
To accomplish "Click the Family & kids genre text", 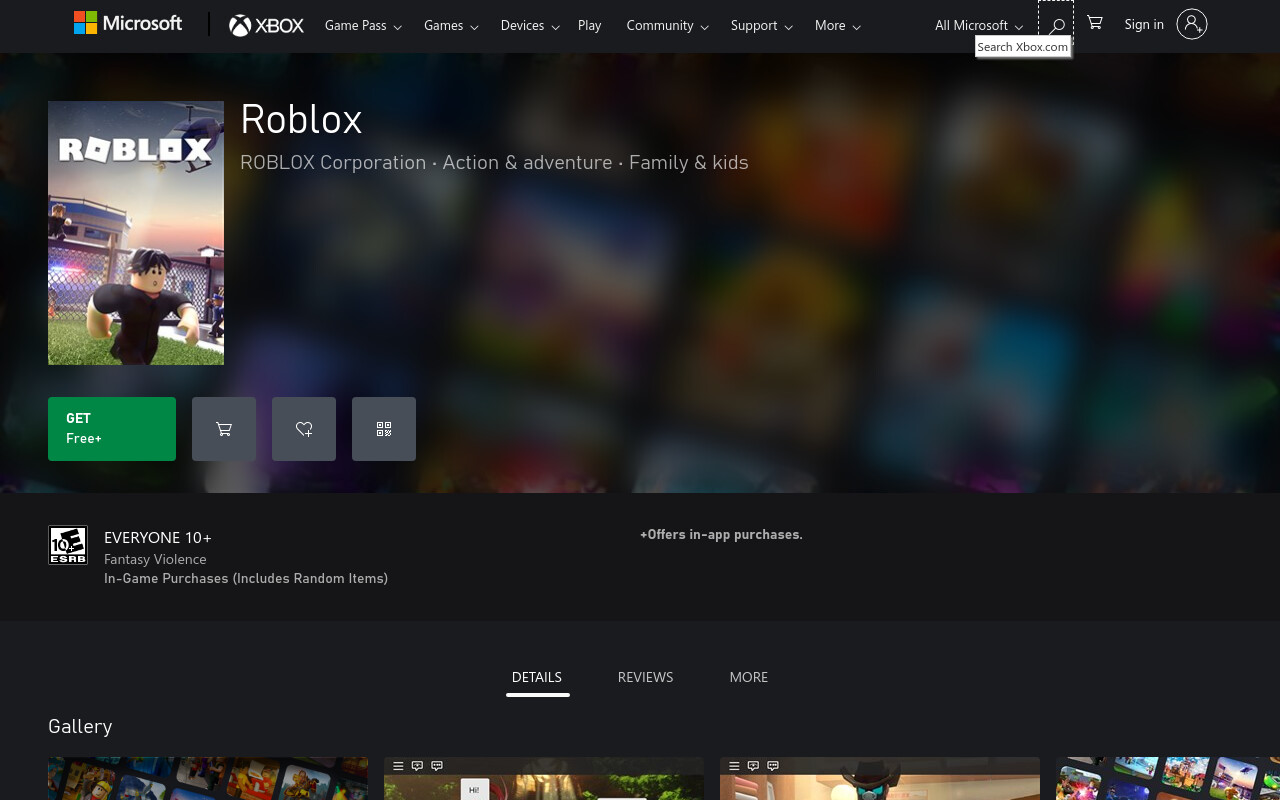I will pos(689,162).
